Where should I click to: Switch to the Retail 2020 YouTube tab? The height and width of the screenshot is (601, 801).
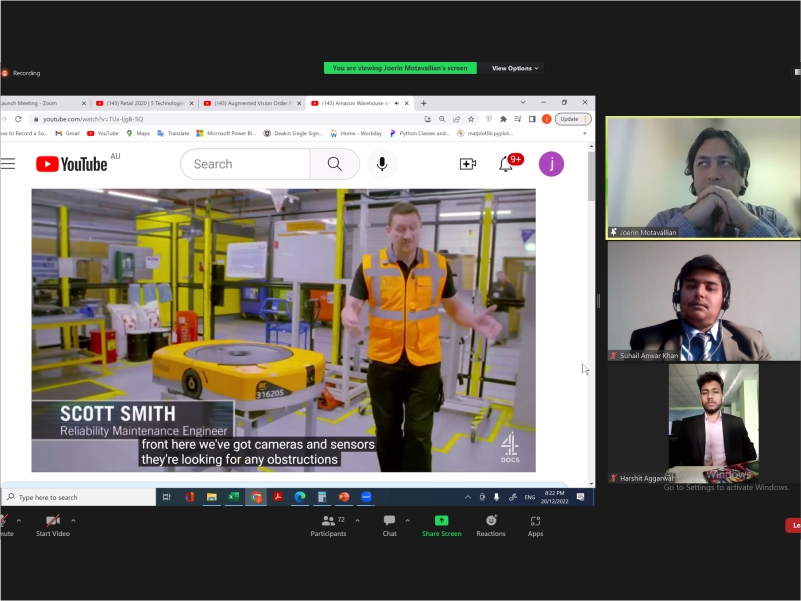point(145,103)
